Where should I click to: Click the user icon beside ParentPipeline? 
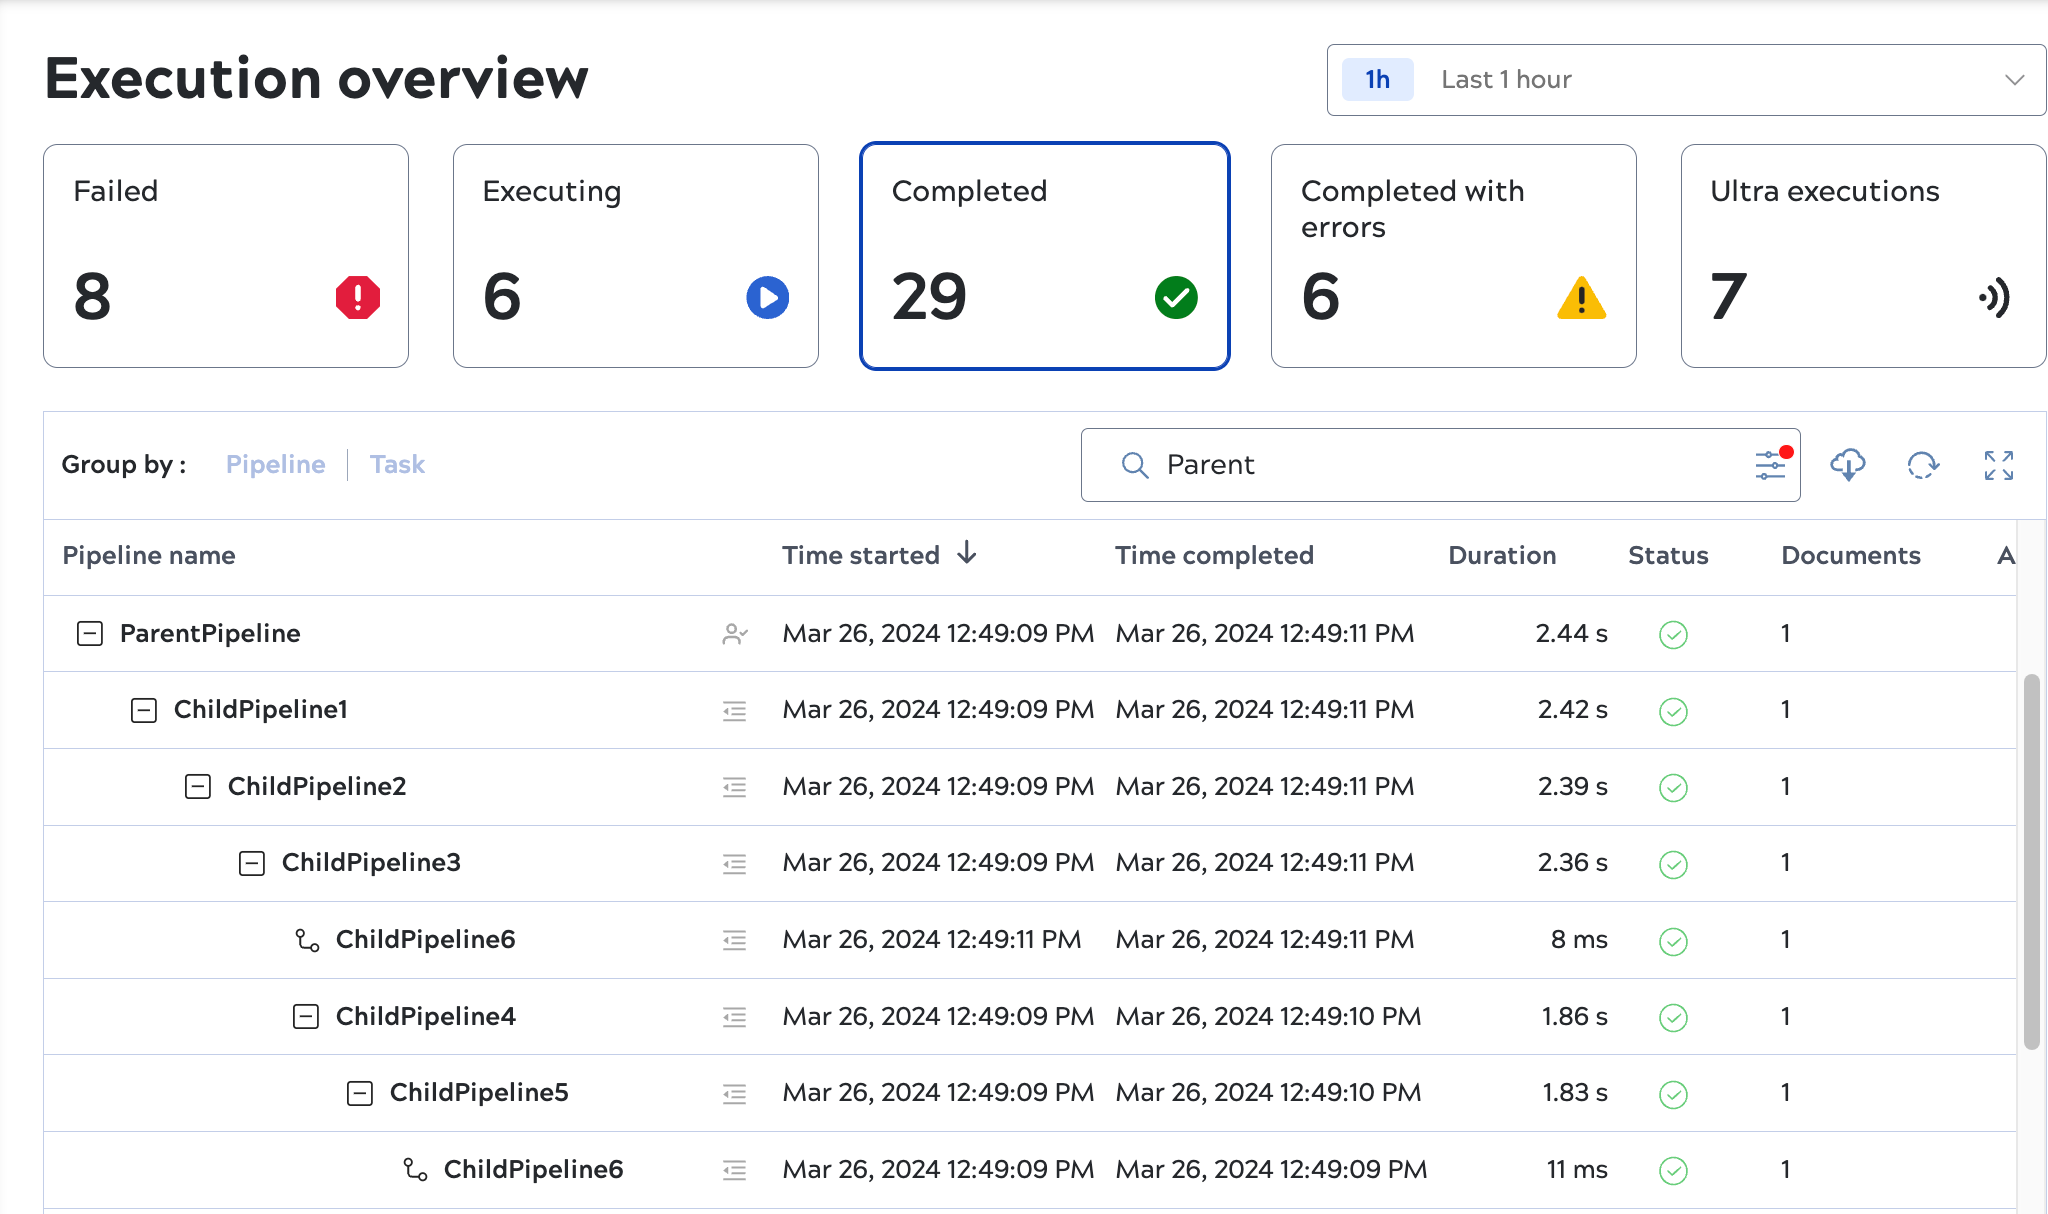pyautogui.click(x=735, y=634)
